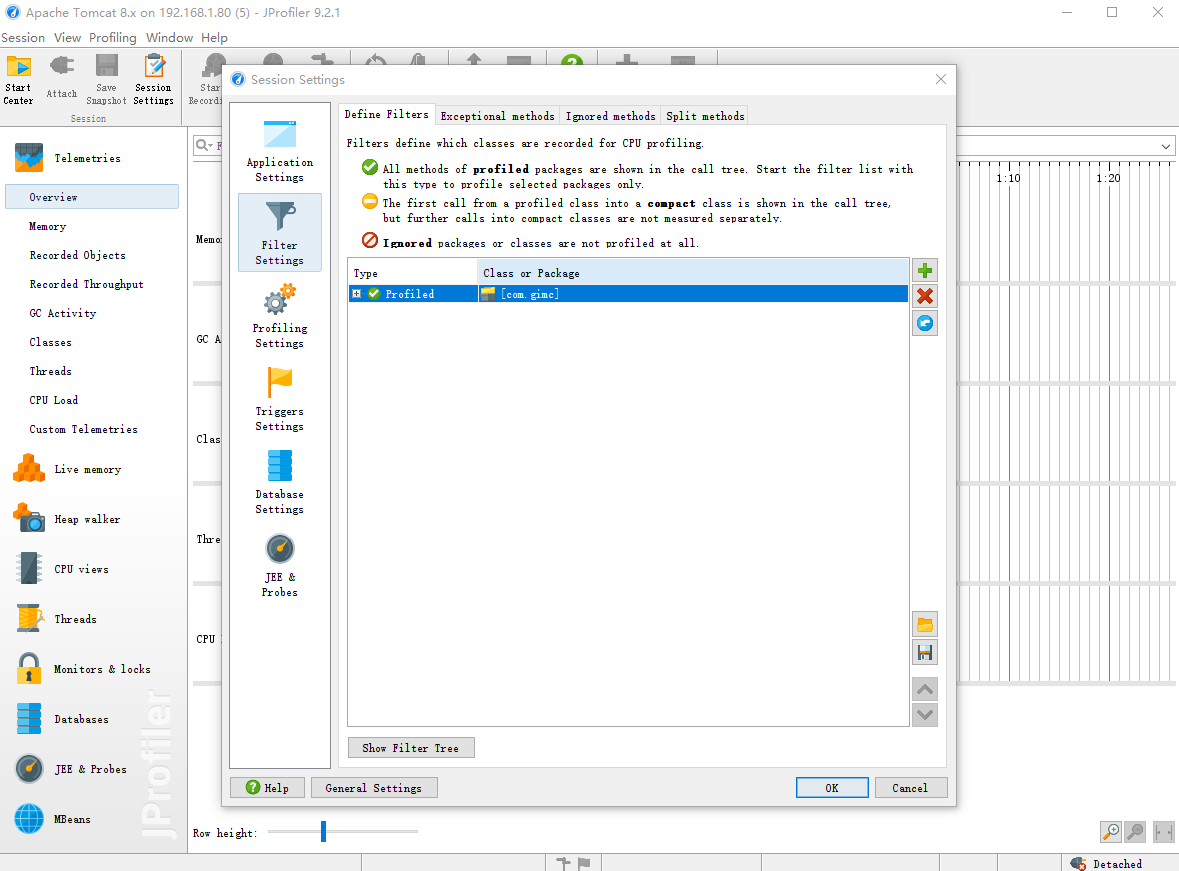Select the [com.gimc] package cell
The width and height of the screenshot is (1179, 871).
pyautogui.click(x=693, y=294)
